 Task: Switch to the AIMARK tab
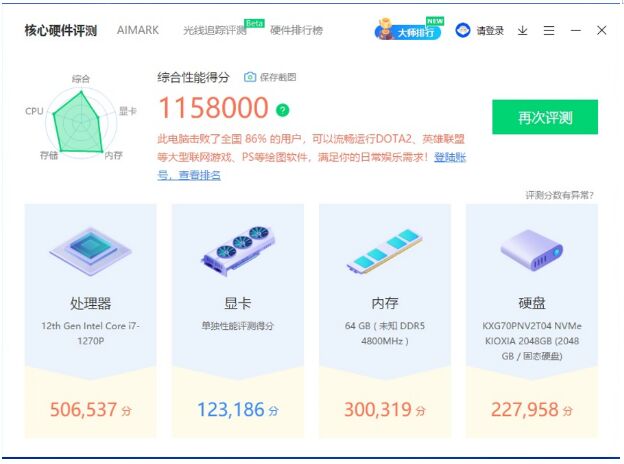coord(136,31)
